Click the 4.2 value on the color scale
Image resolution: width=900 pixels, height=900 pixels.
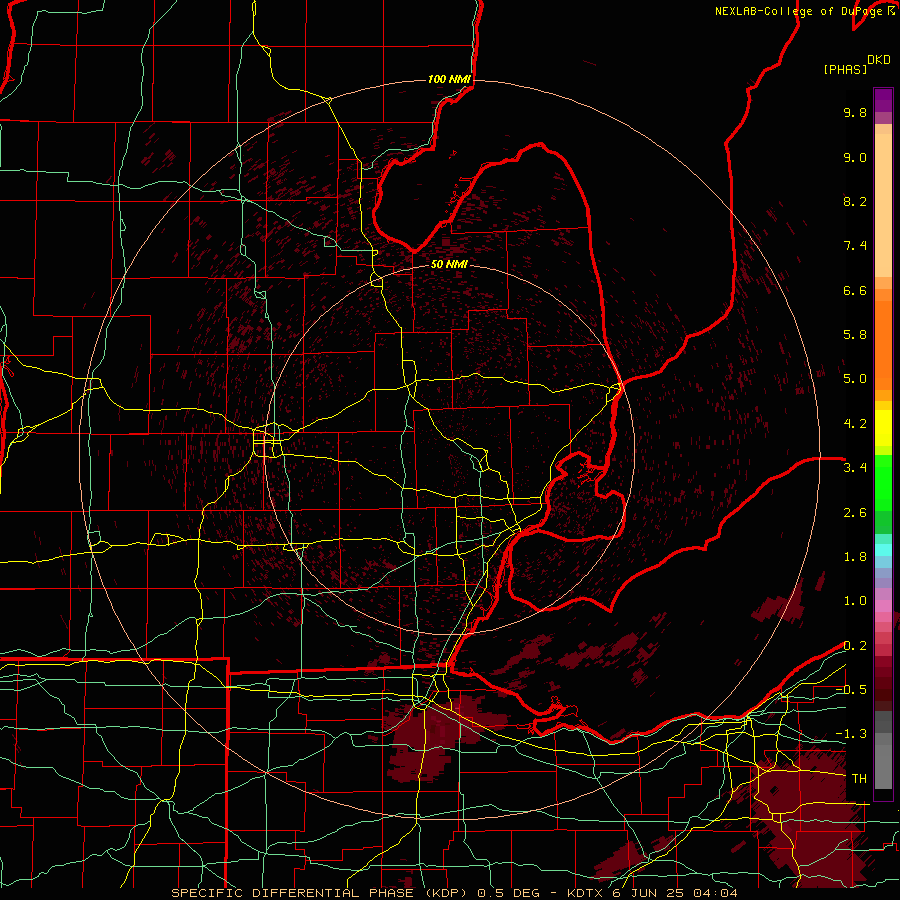tap(855, 424)
